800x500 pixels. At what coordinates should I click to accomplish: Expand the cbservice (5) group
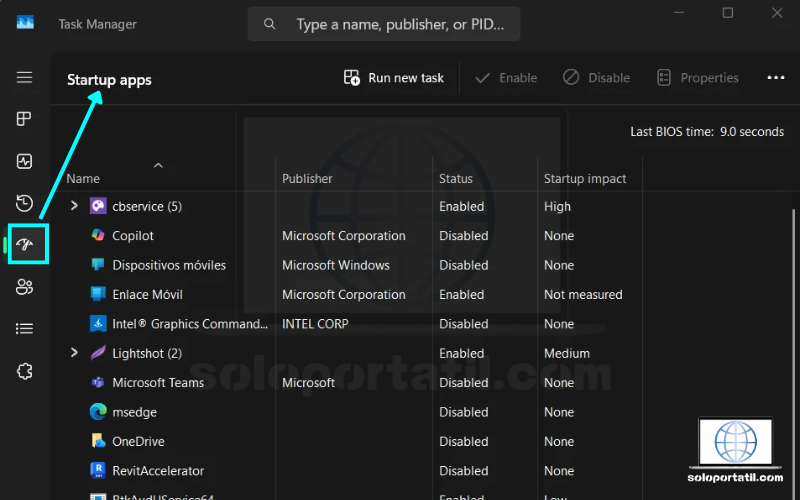pyautogui.click(x=74, y=206)
